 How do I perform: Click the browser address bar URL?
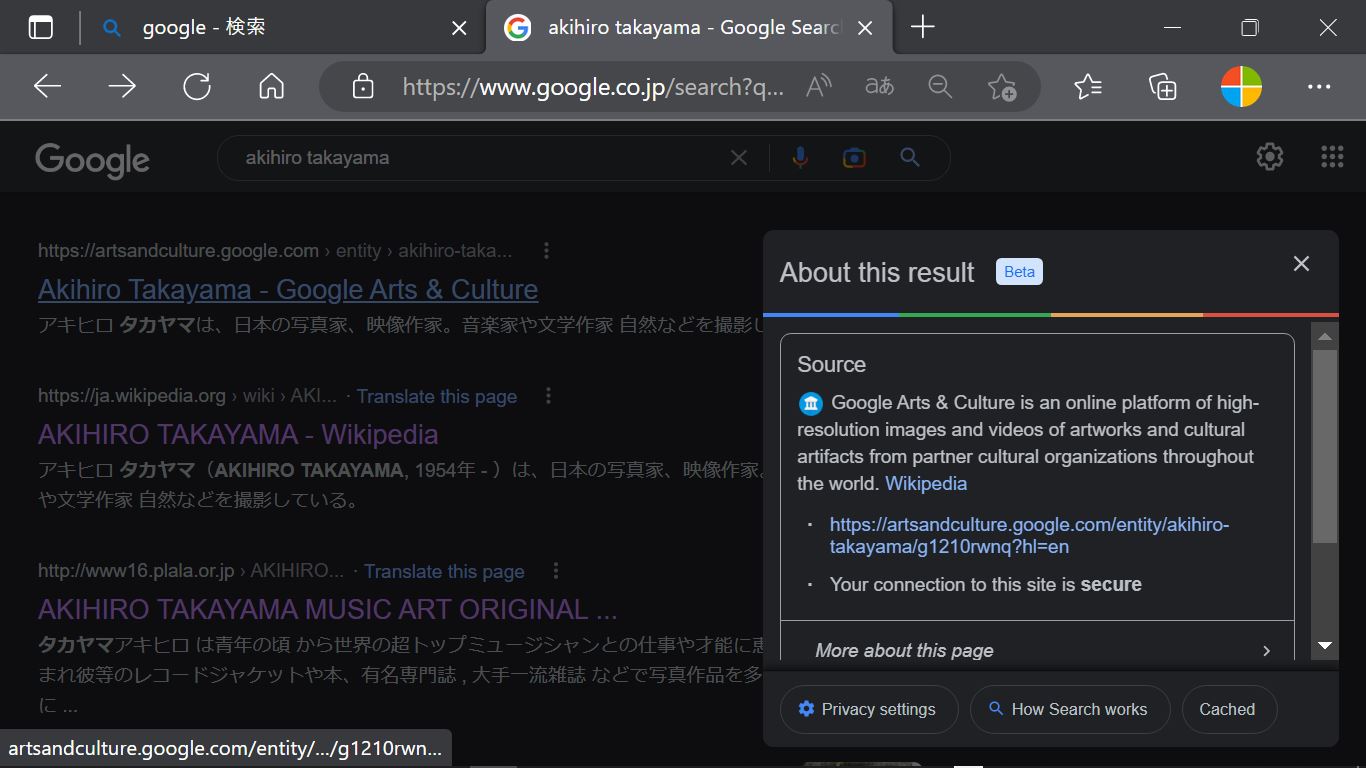point(593,87)
